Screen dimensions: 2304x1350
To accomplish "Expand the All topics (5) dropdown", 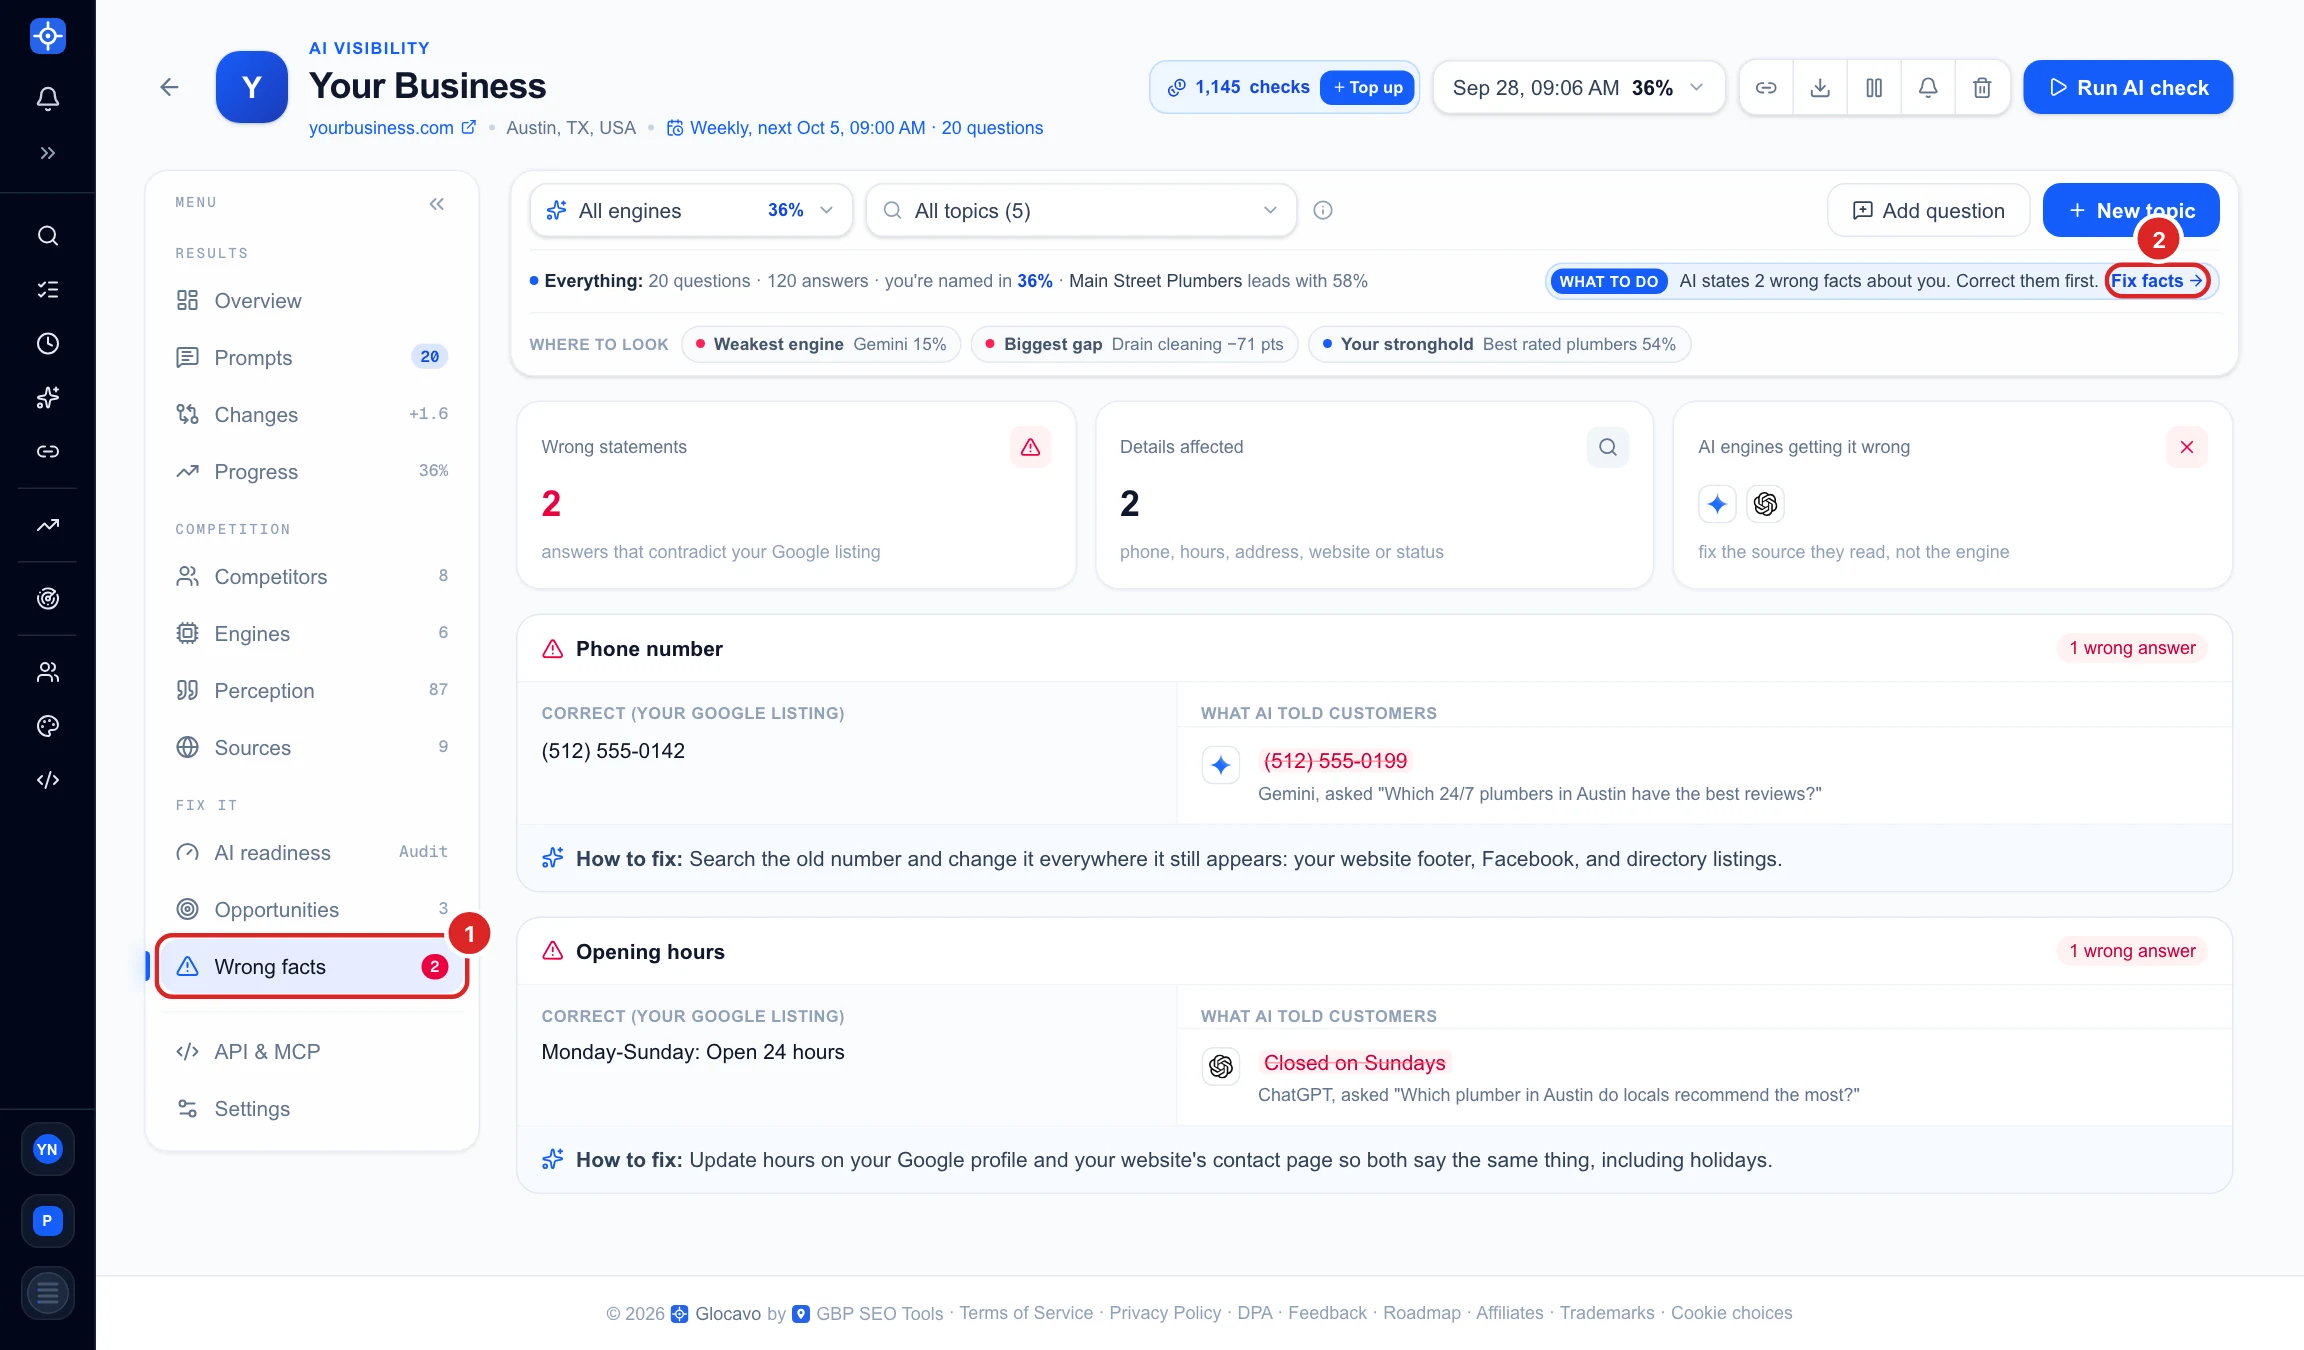I will 1081,210.
